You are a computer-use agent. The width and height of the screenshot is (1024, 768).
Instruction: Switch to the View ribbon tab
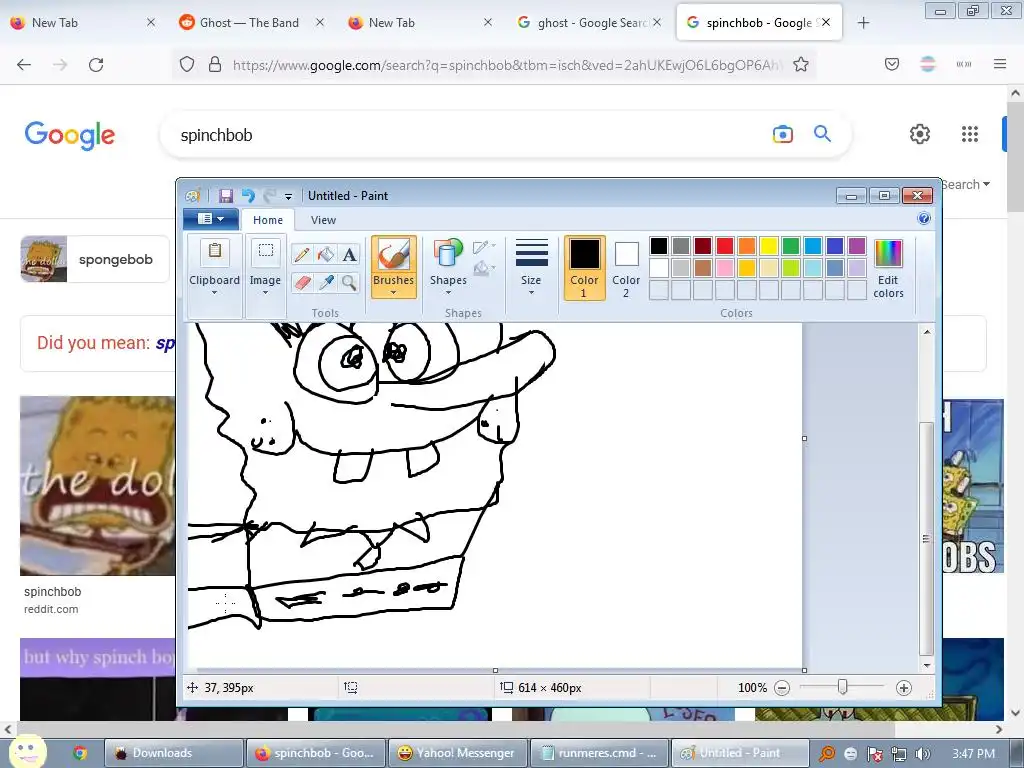pos(323,220)
